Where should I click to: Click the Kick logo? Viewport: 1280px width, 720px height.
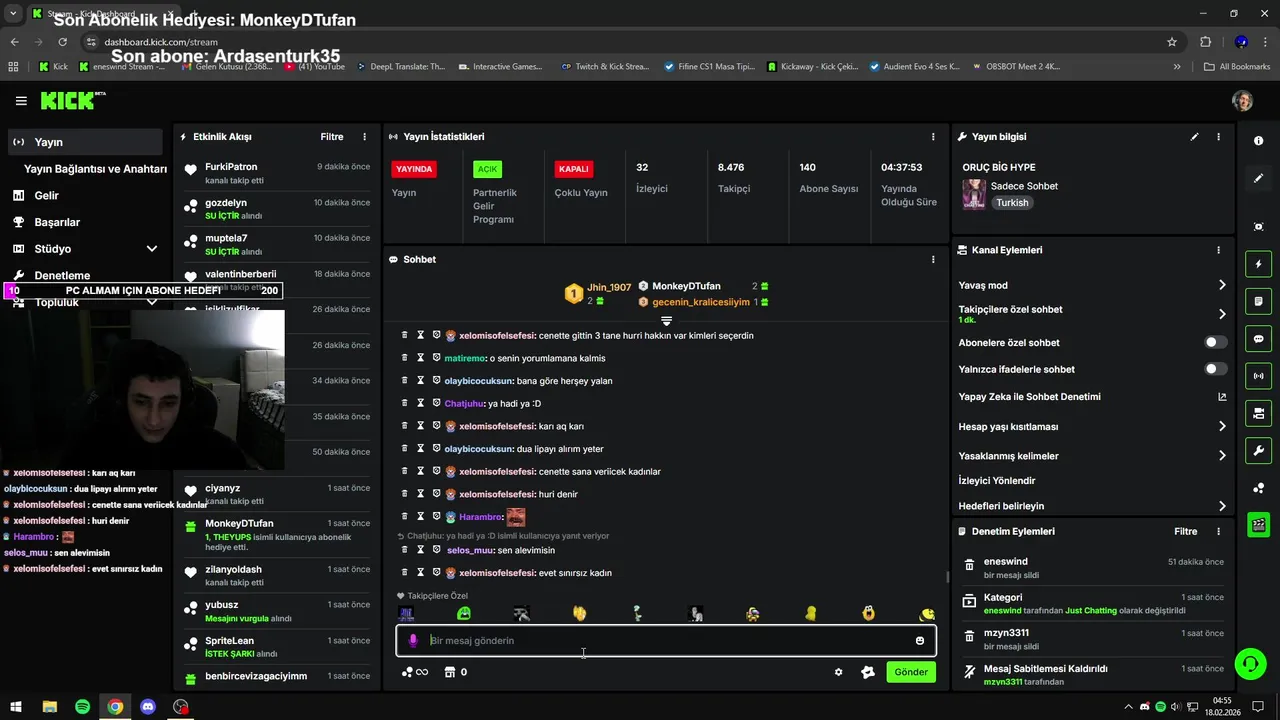click(x=69, y=100)
